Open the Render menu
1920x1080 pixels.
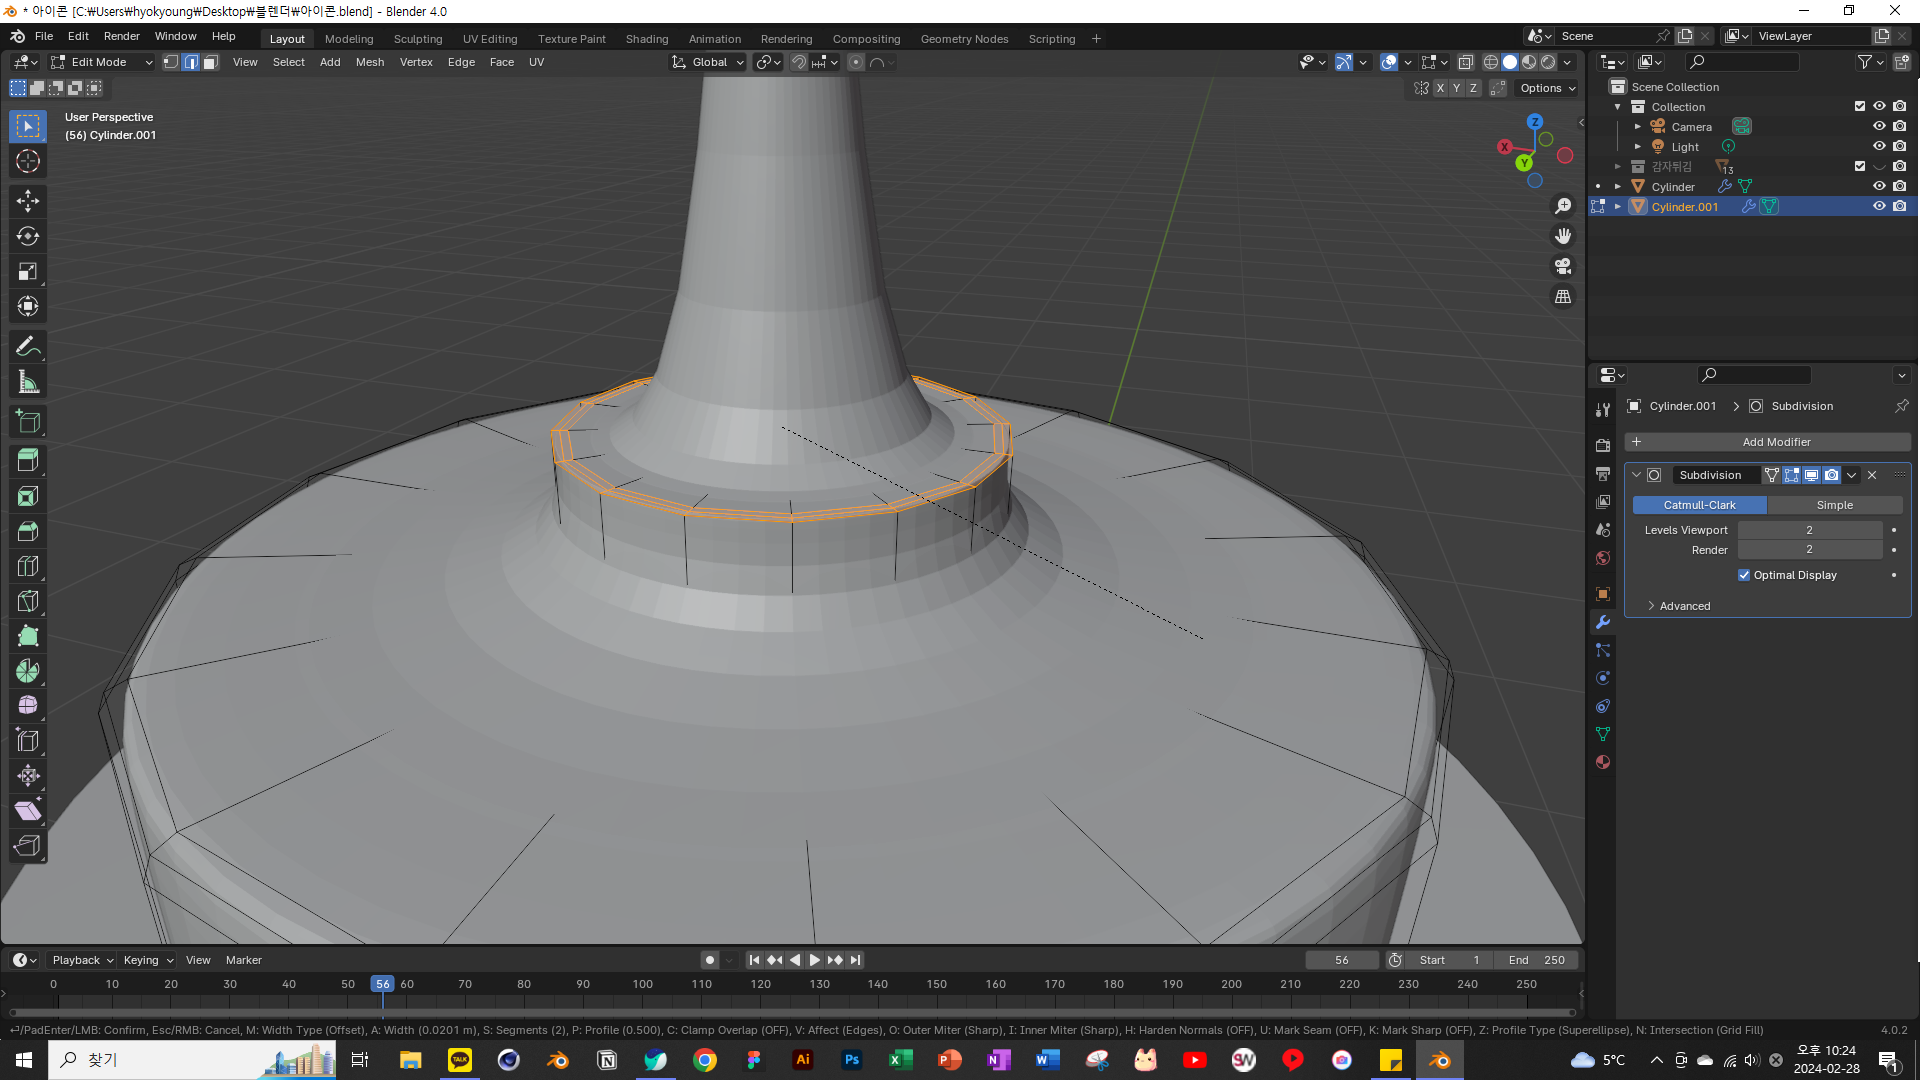click(x=122, y=36)
